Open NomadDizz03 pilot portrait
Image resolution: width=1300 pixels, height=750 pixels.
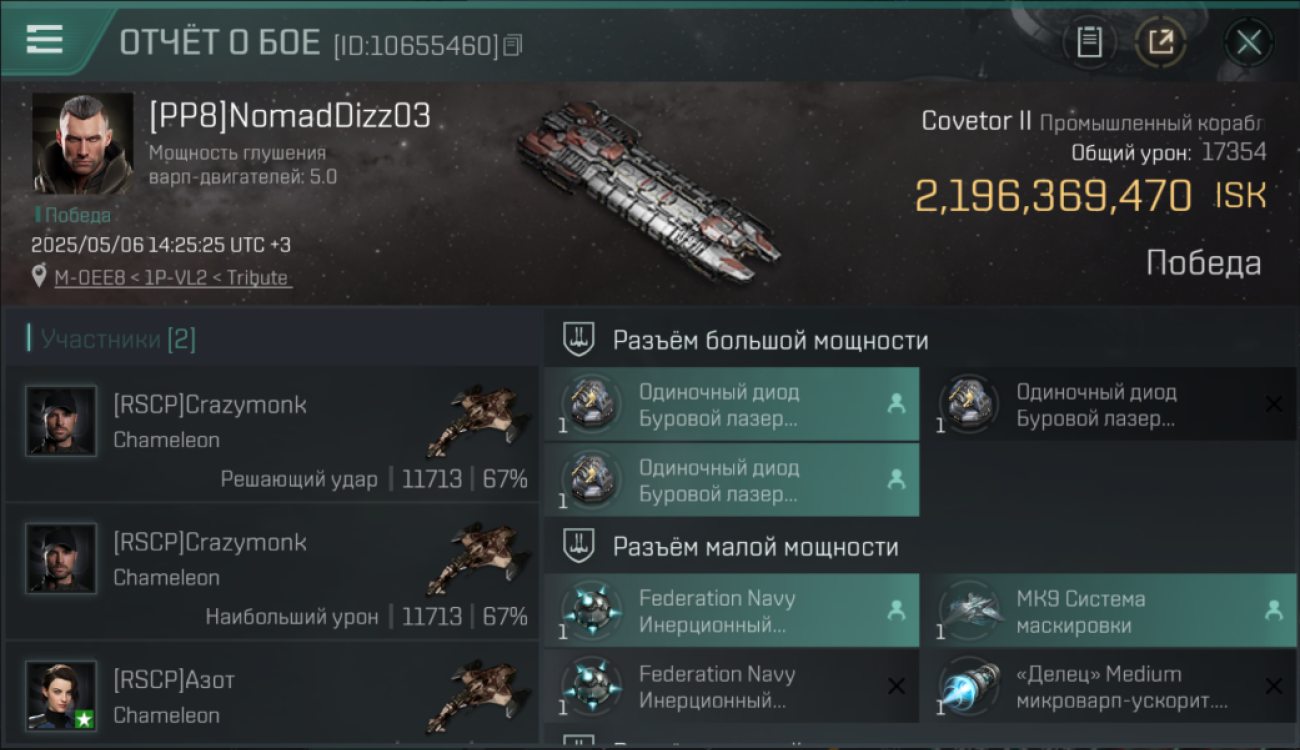83,144
